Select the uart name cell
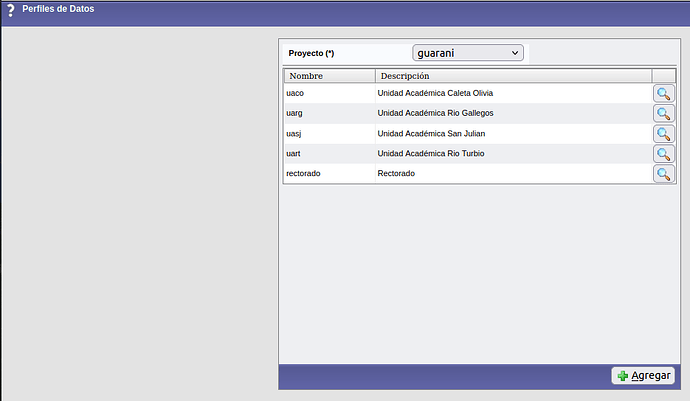The image size is (690, 401). coord(295,154)
